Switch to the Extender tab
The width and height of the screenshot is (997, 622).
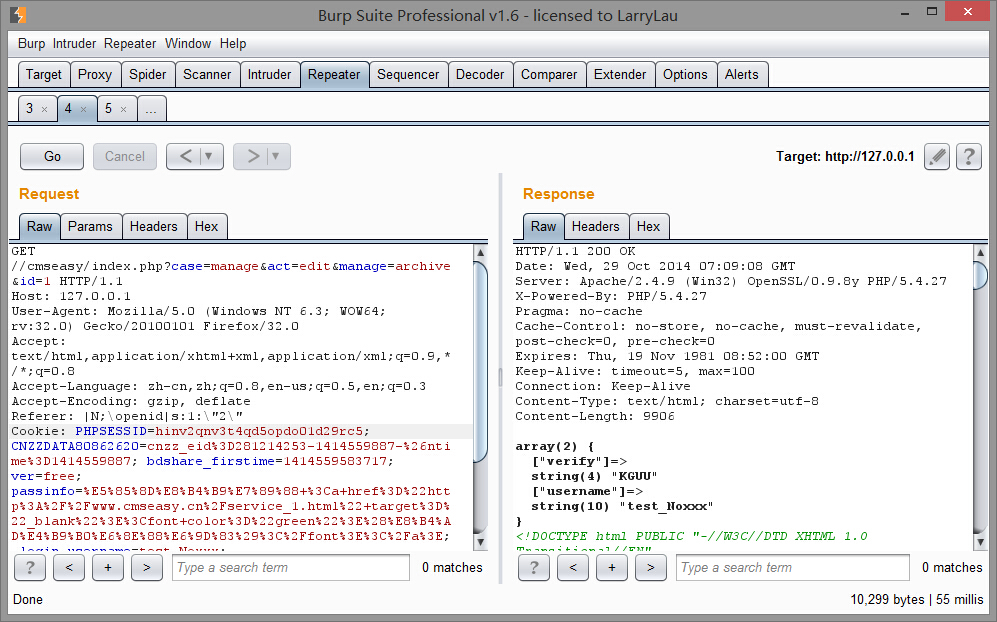[620, 74]
